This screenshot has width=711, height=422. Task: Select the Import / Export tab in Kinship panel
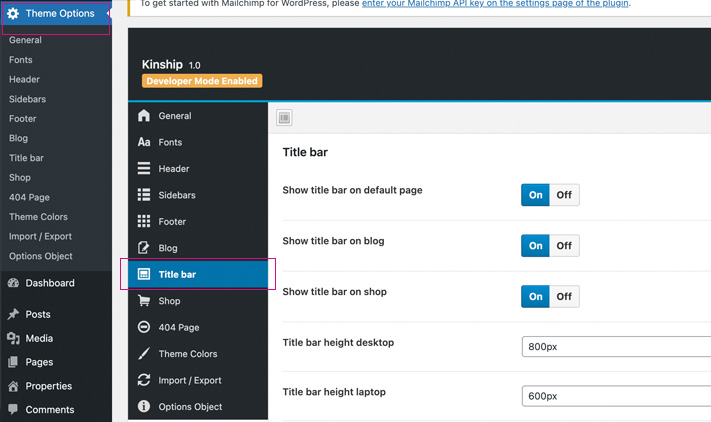click(198, 380)
